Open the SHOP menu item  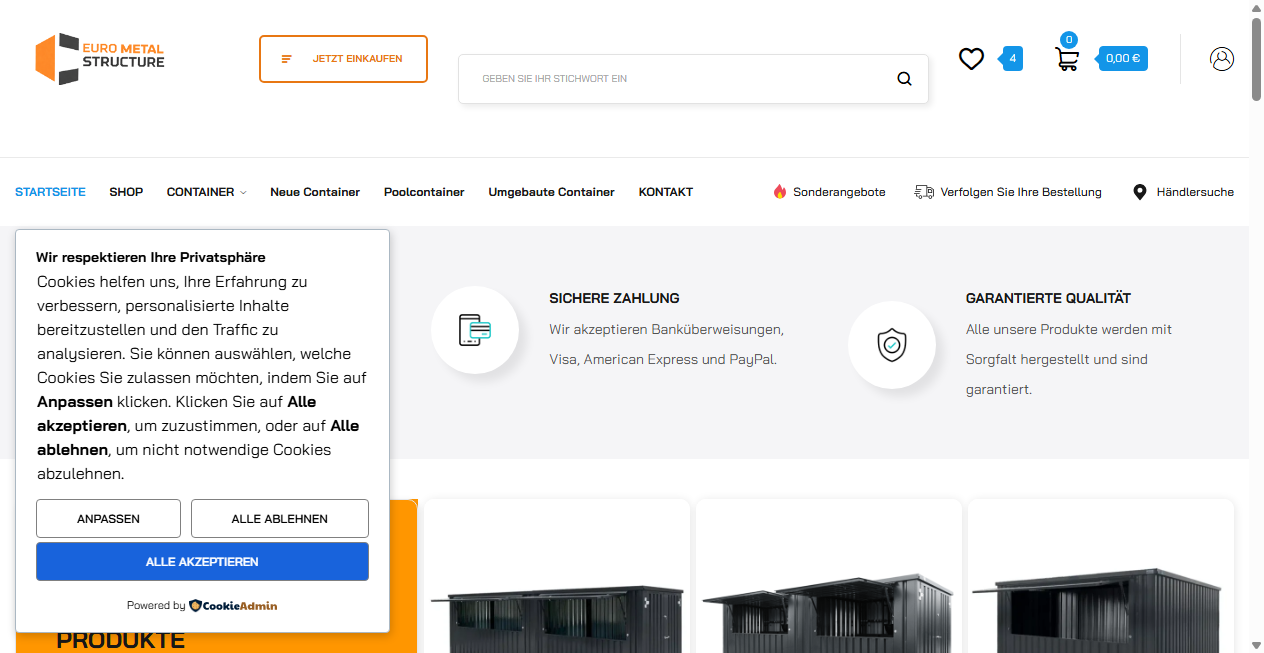tap(126, 192)
